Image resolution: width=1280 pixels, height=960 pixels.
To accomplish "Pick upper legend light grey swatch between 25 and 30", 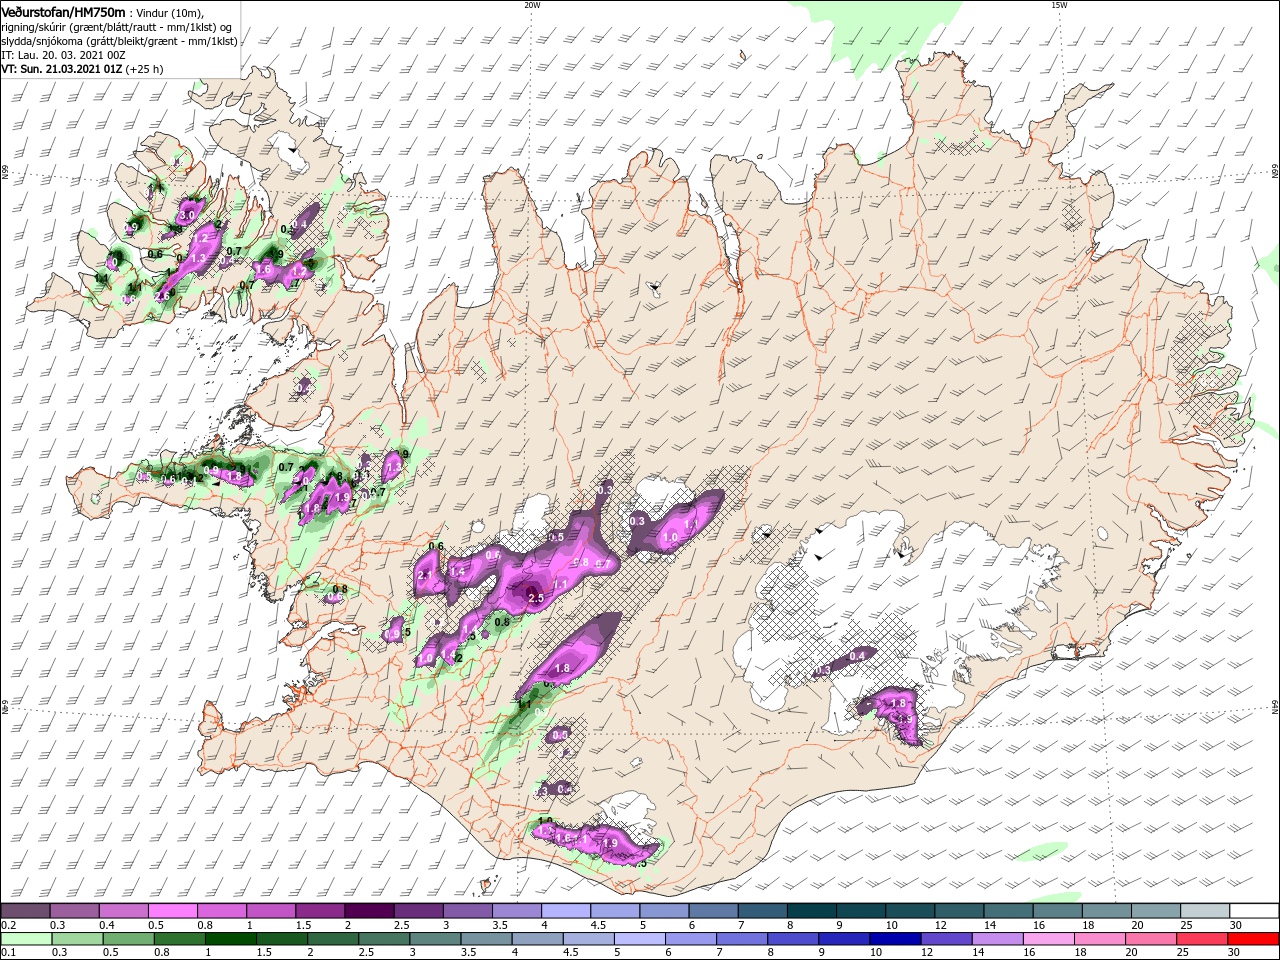I will (x=1206, y=911).
